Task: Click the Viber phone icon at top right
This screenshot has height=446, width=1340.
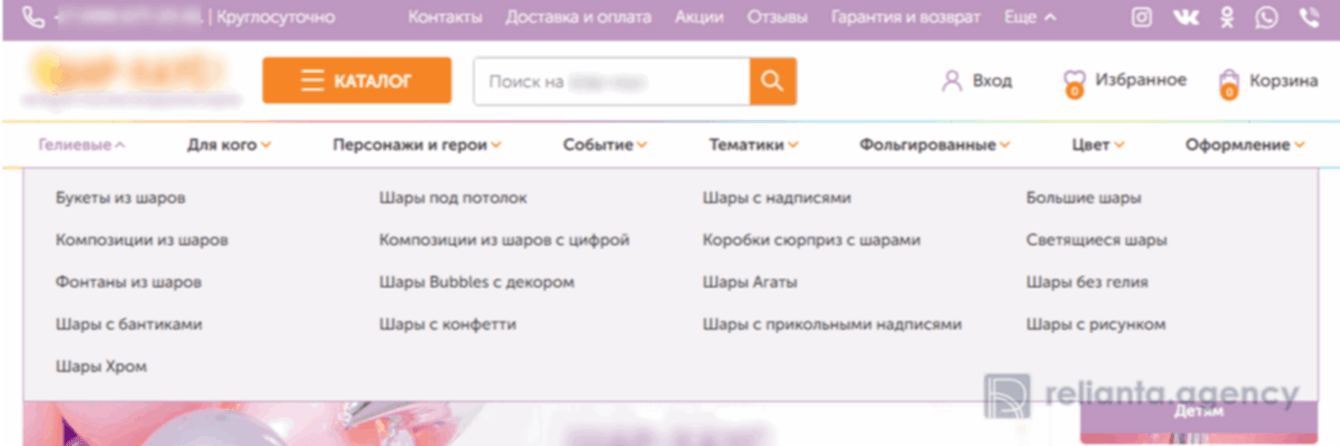Action: (1308, 17)
